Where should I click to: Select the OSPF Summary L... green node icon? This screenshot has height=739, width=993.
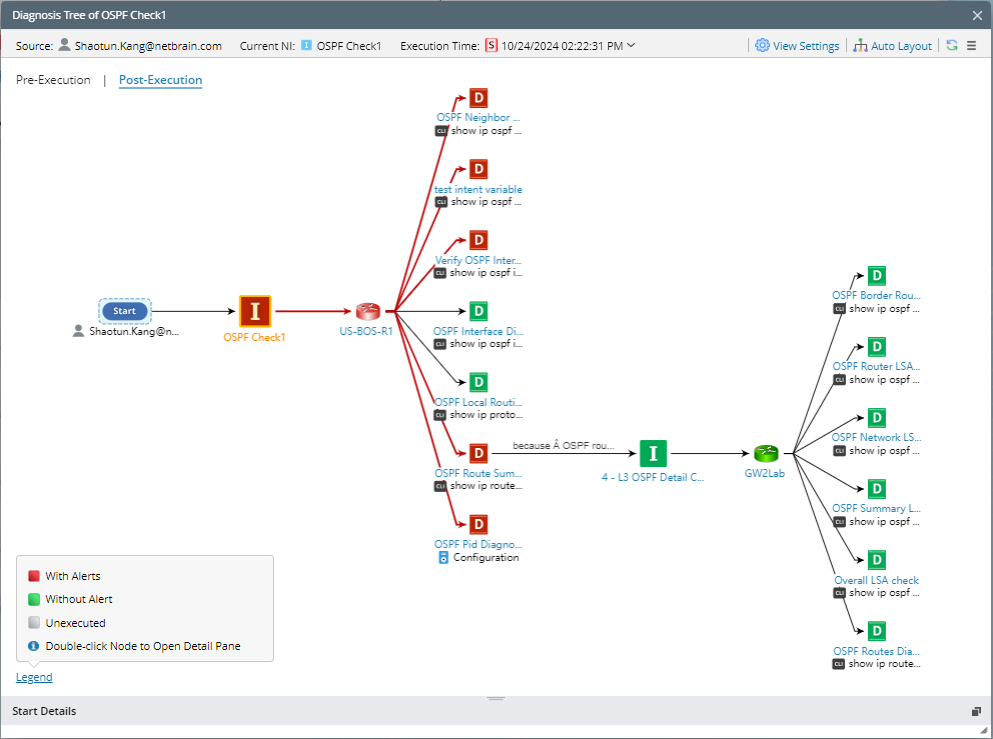[876, 488]
